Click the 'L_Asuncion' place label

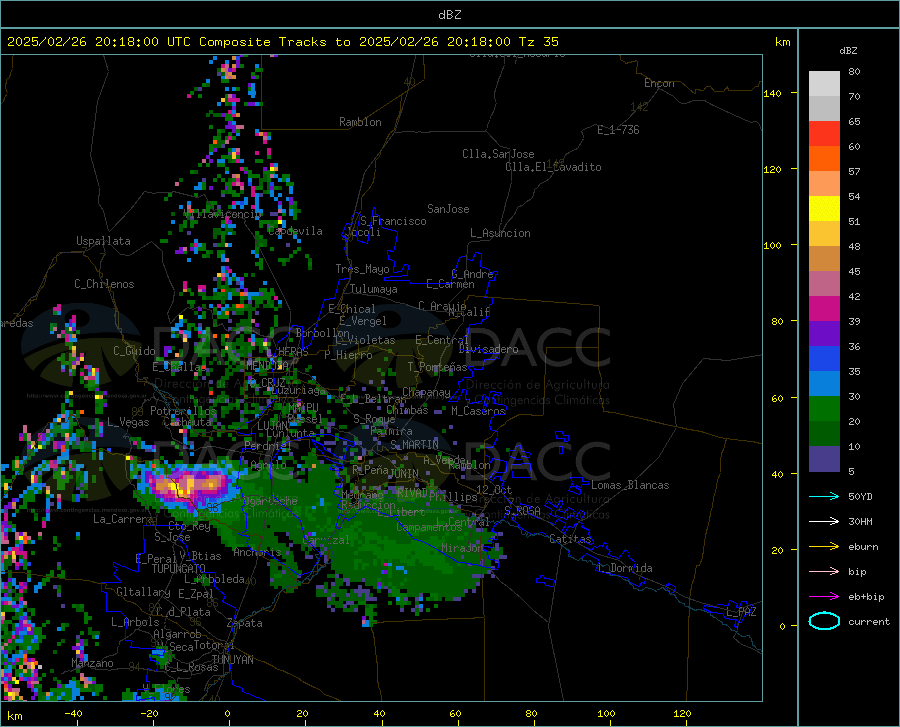(x=500, y=233)
